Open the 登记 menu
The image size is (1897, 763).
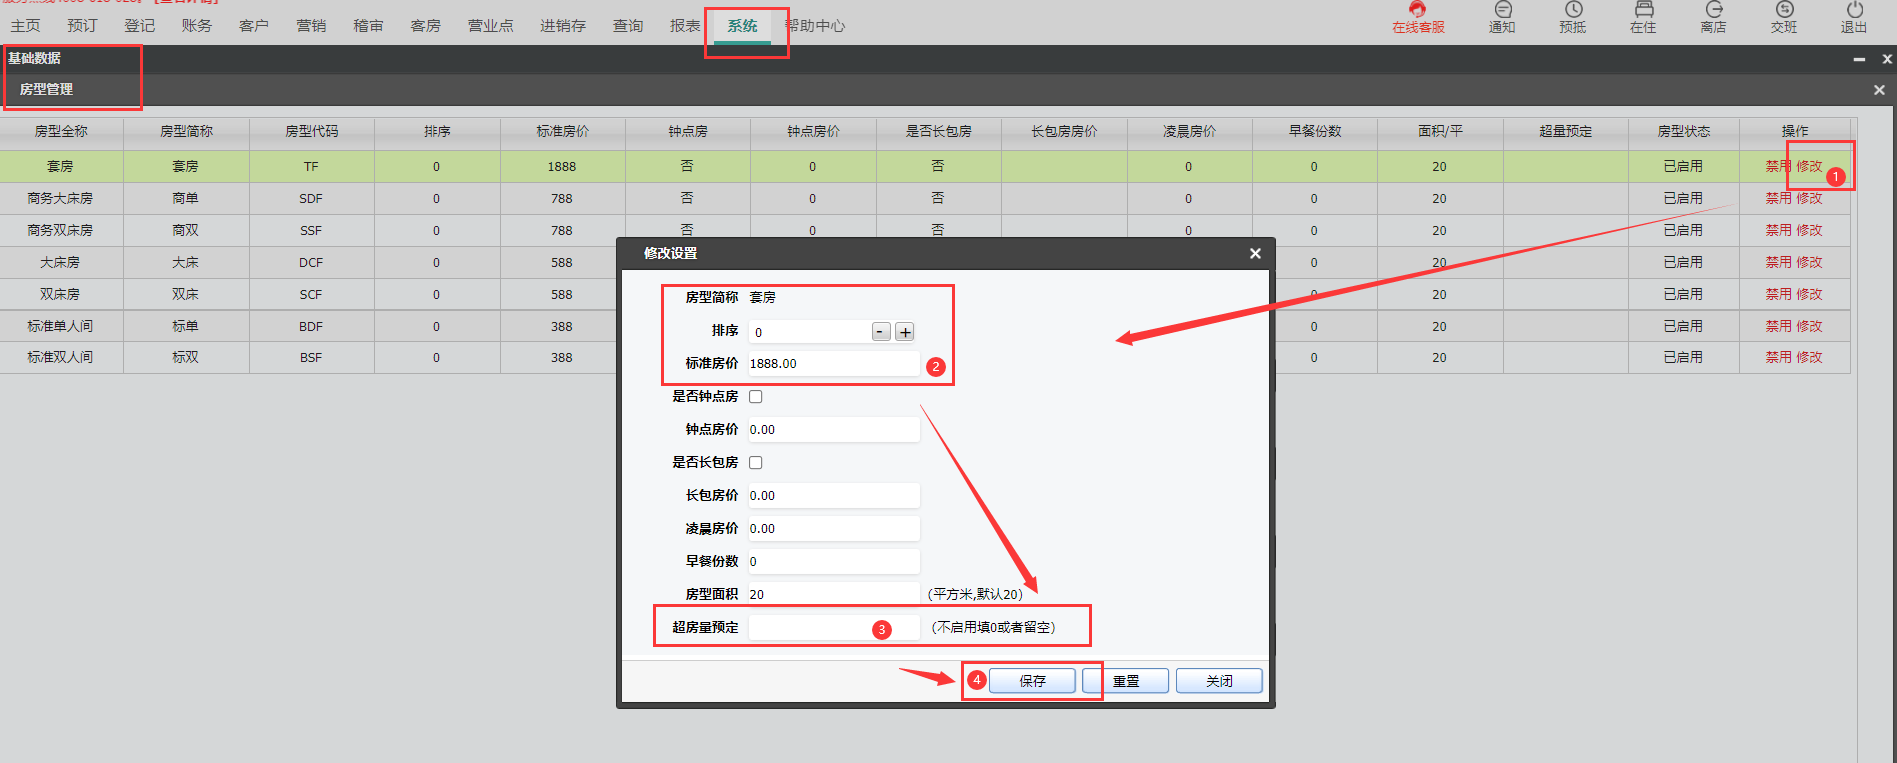[x=140, y=26]
